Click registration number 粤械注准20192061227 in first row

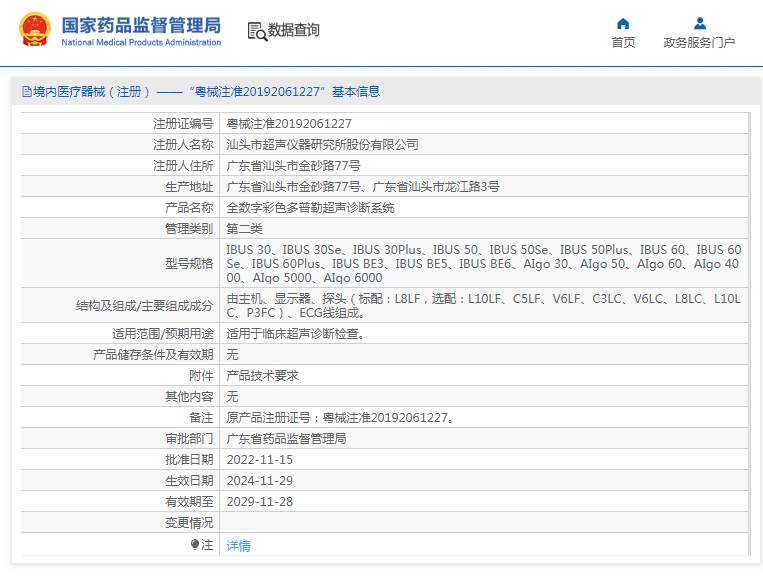(289, 124)
